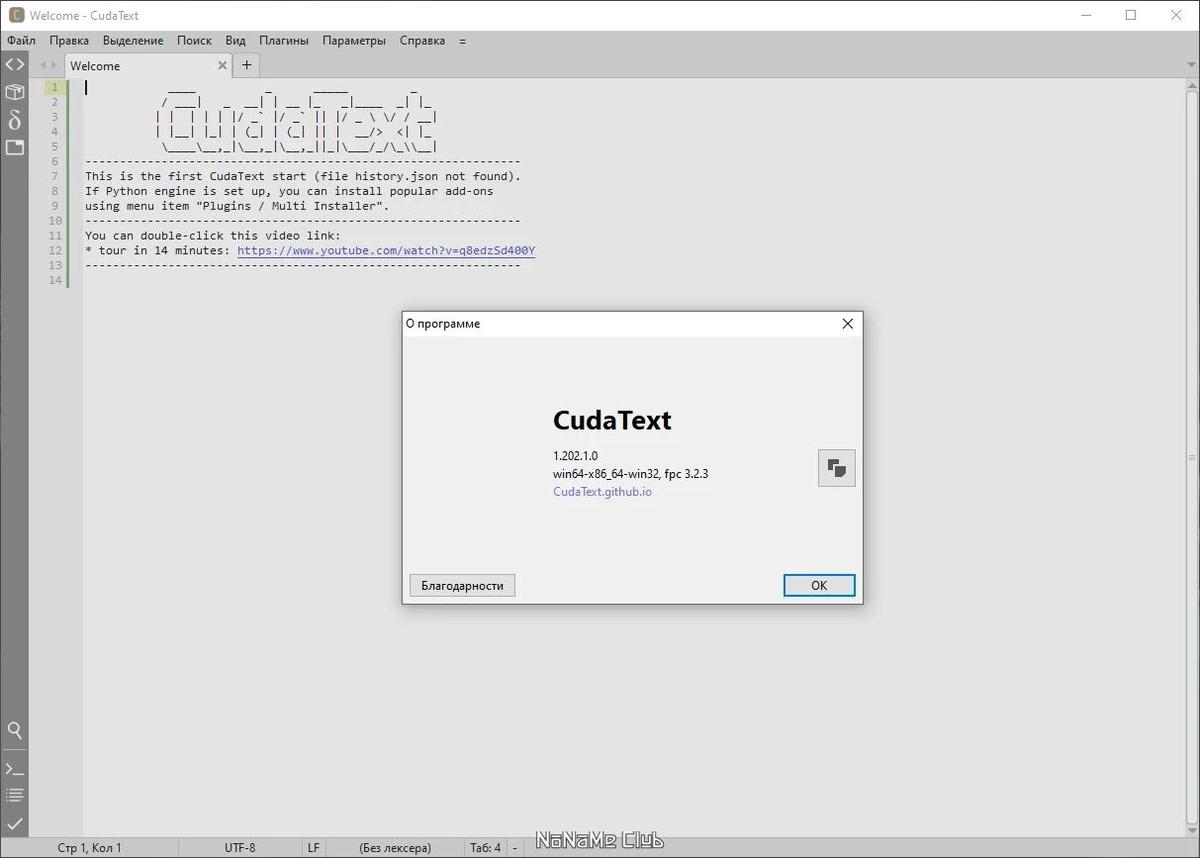Open the Validate checkmark icon in sidebar
The image size is (1200, 858).
[x=14, y=823]
